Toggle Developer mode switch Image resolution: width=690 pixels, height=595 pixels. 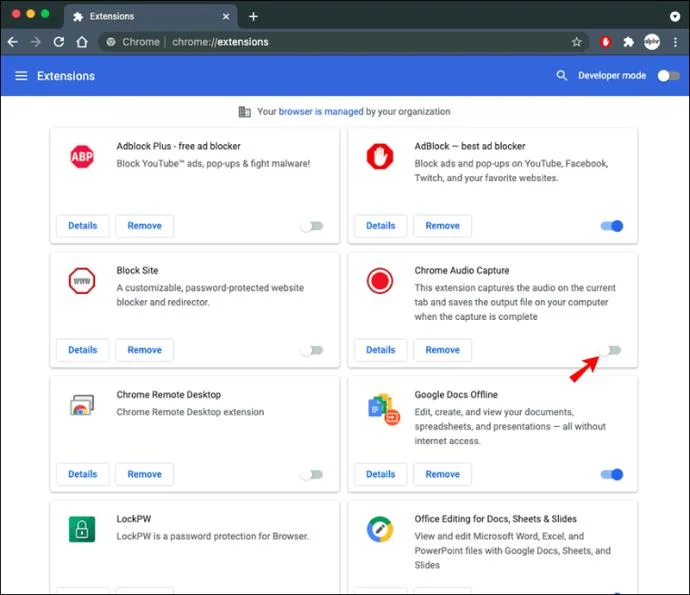pos(668,76)
